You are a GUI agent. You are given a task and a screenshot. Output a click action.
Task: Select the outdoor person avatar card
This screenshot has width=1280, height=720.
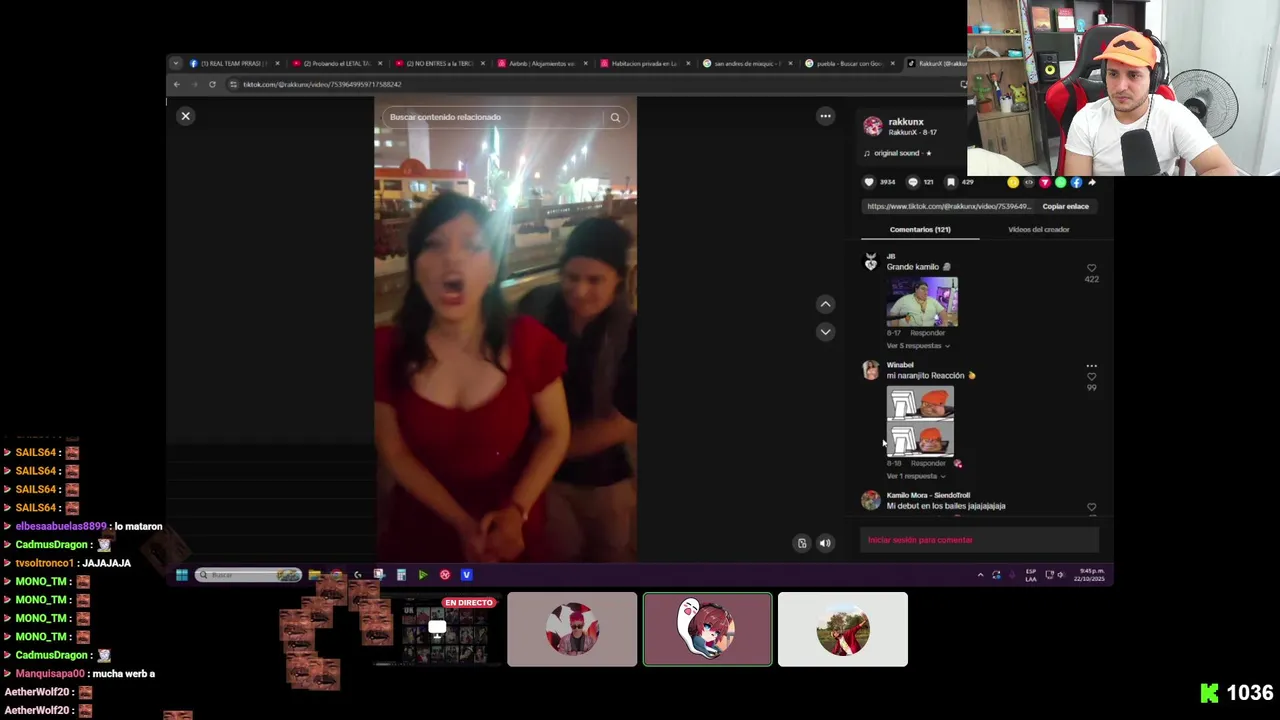pos(843,629)
